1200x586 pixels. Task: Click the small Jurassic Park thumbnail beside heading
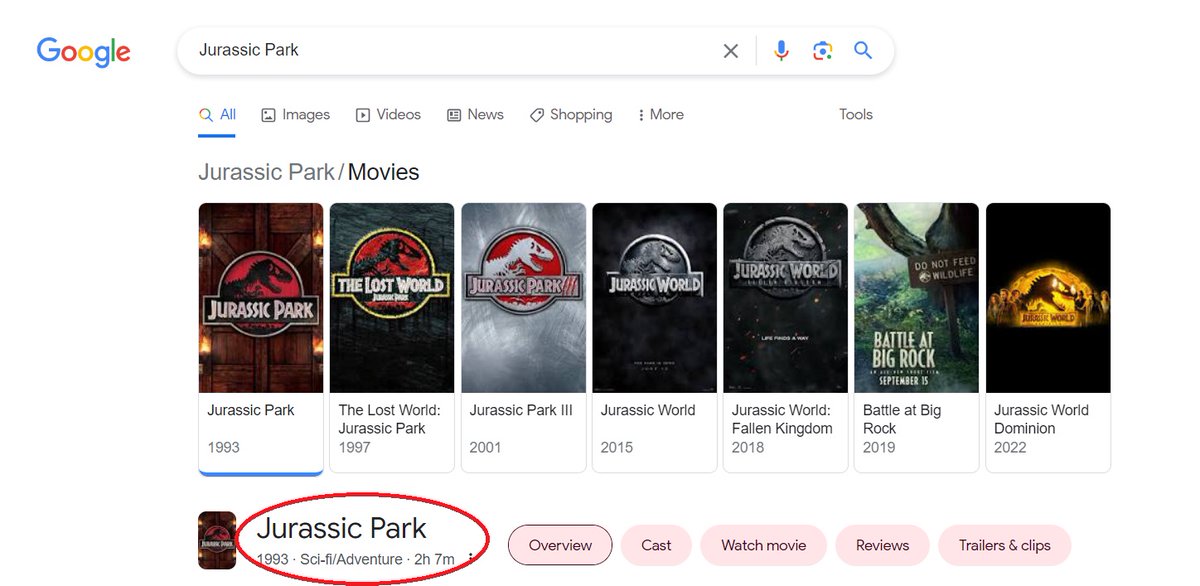tap(217, 541)
